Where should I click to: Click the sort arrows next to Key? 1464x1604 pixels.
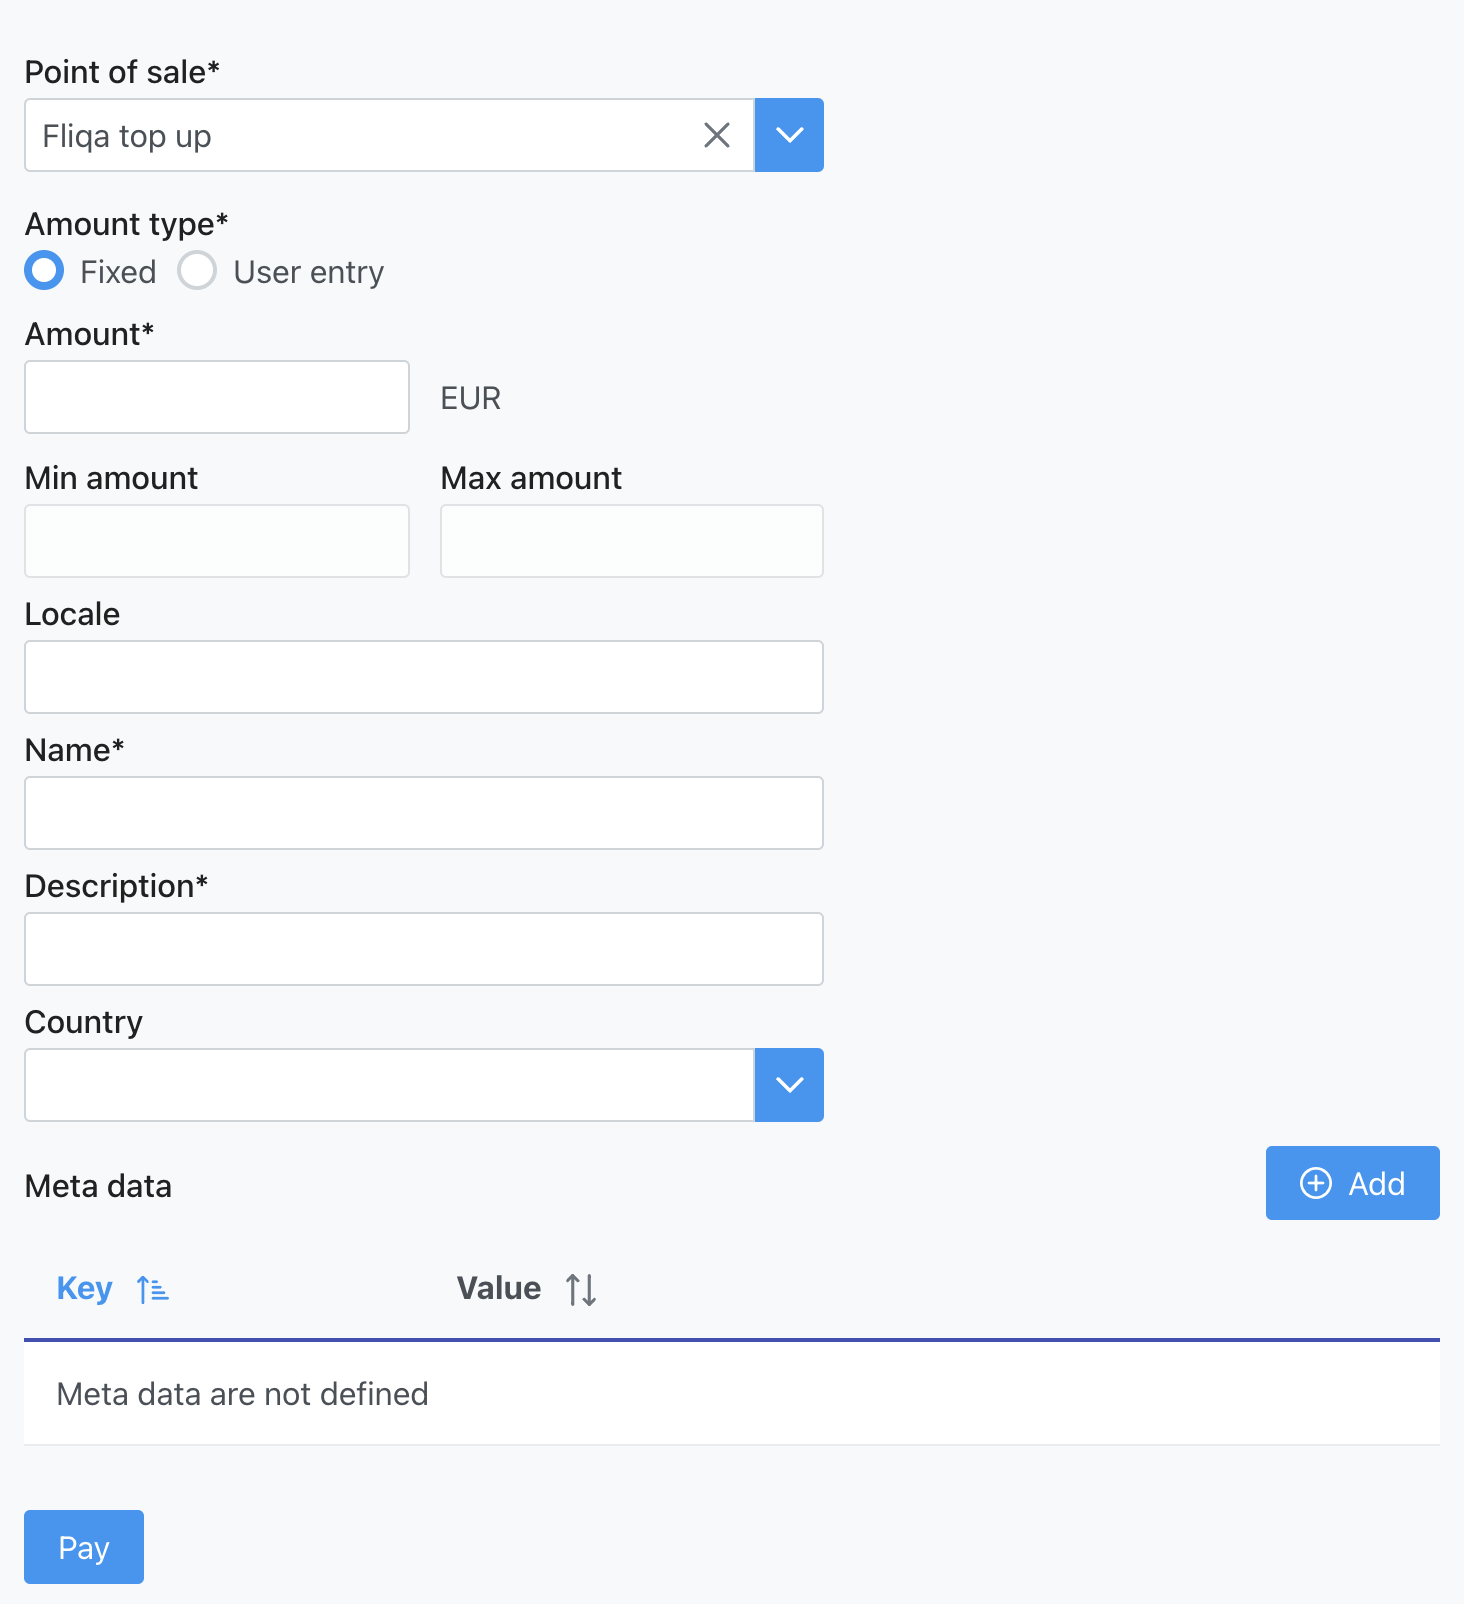click(153, 1289)
